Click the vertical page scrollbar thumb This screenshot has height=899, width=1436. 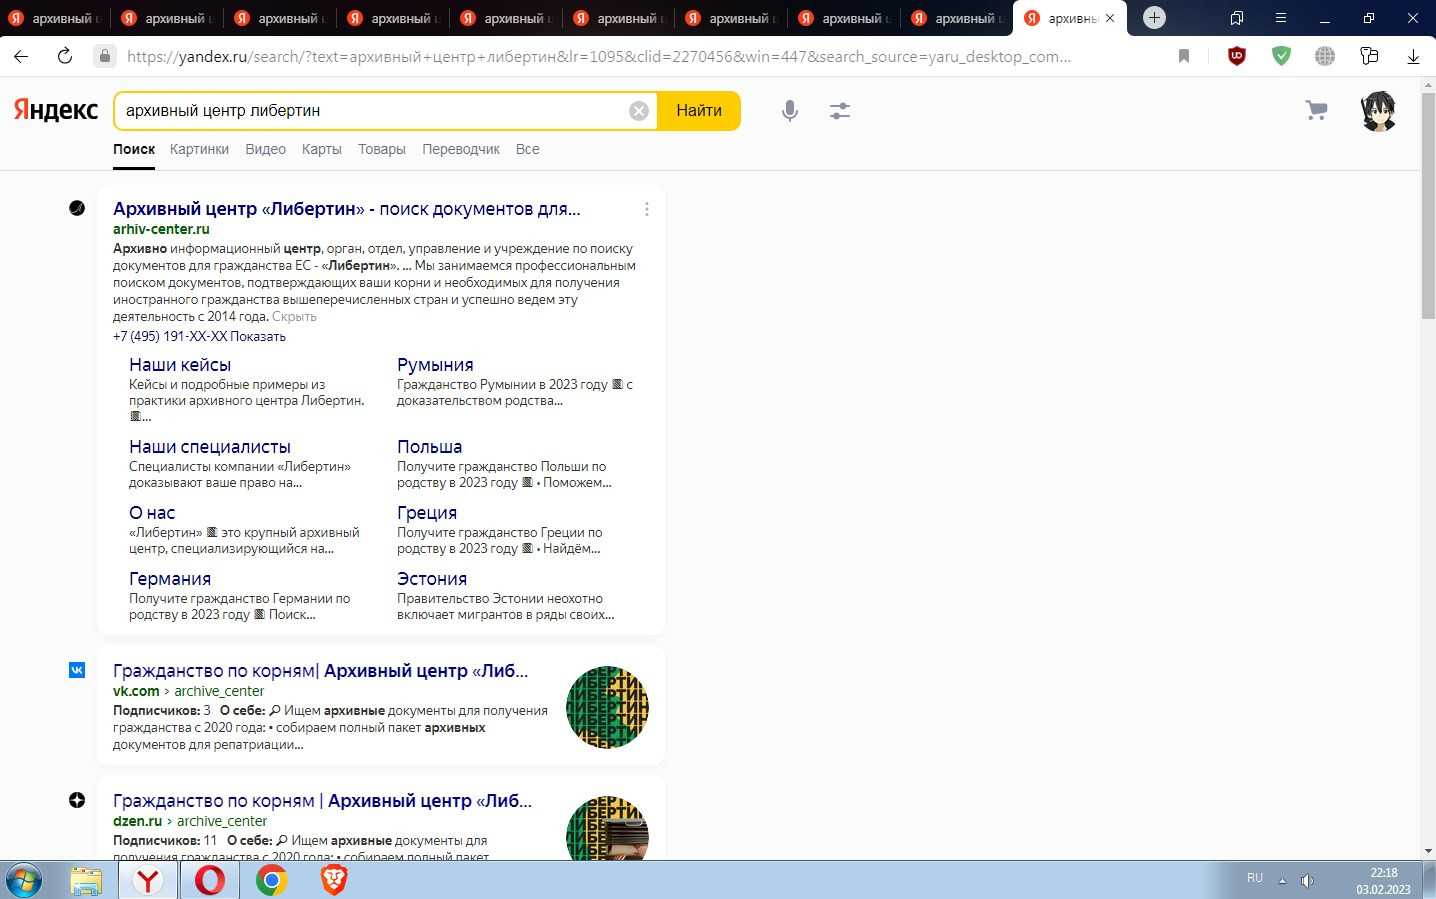(1428, 205)
